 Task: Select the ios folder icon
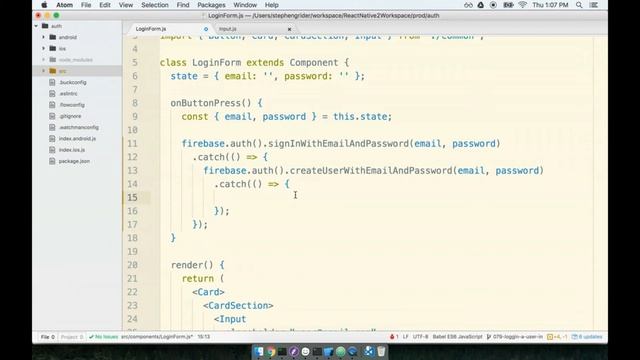(x=53, y=49)
